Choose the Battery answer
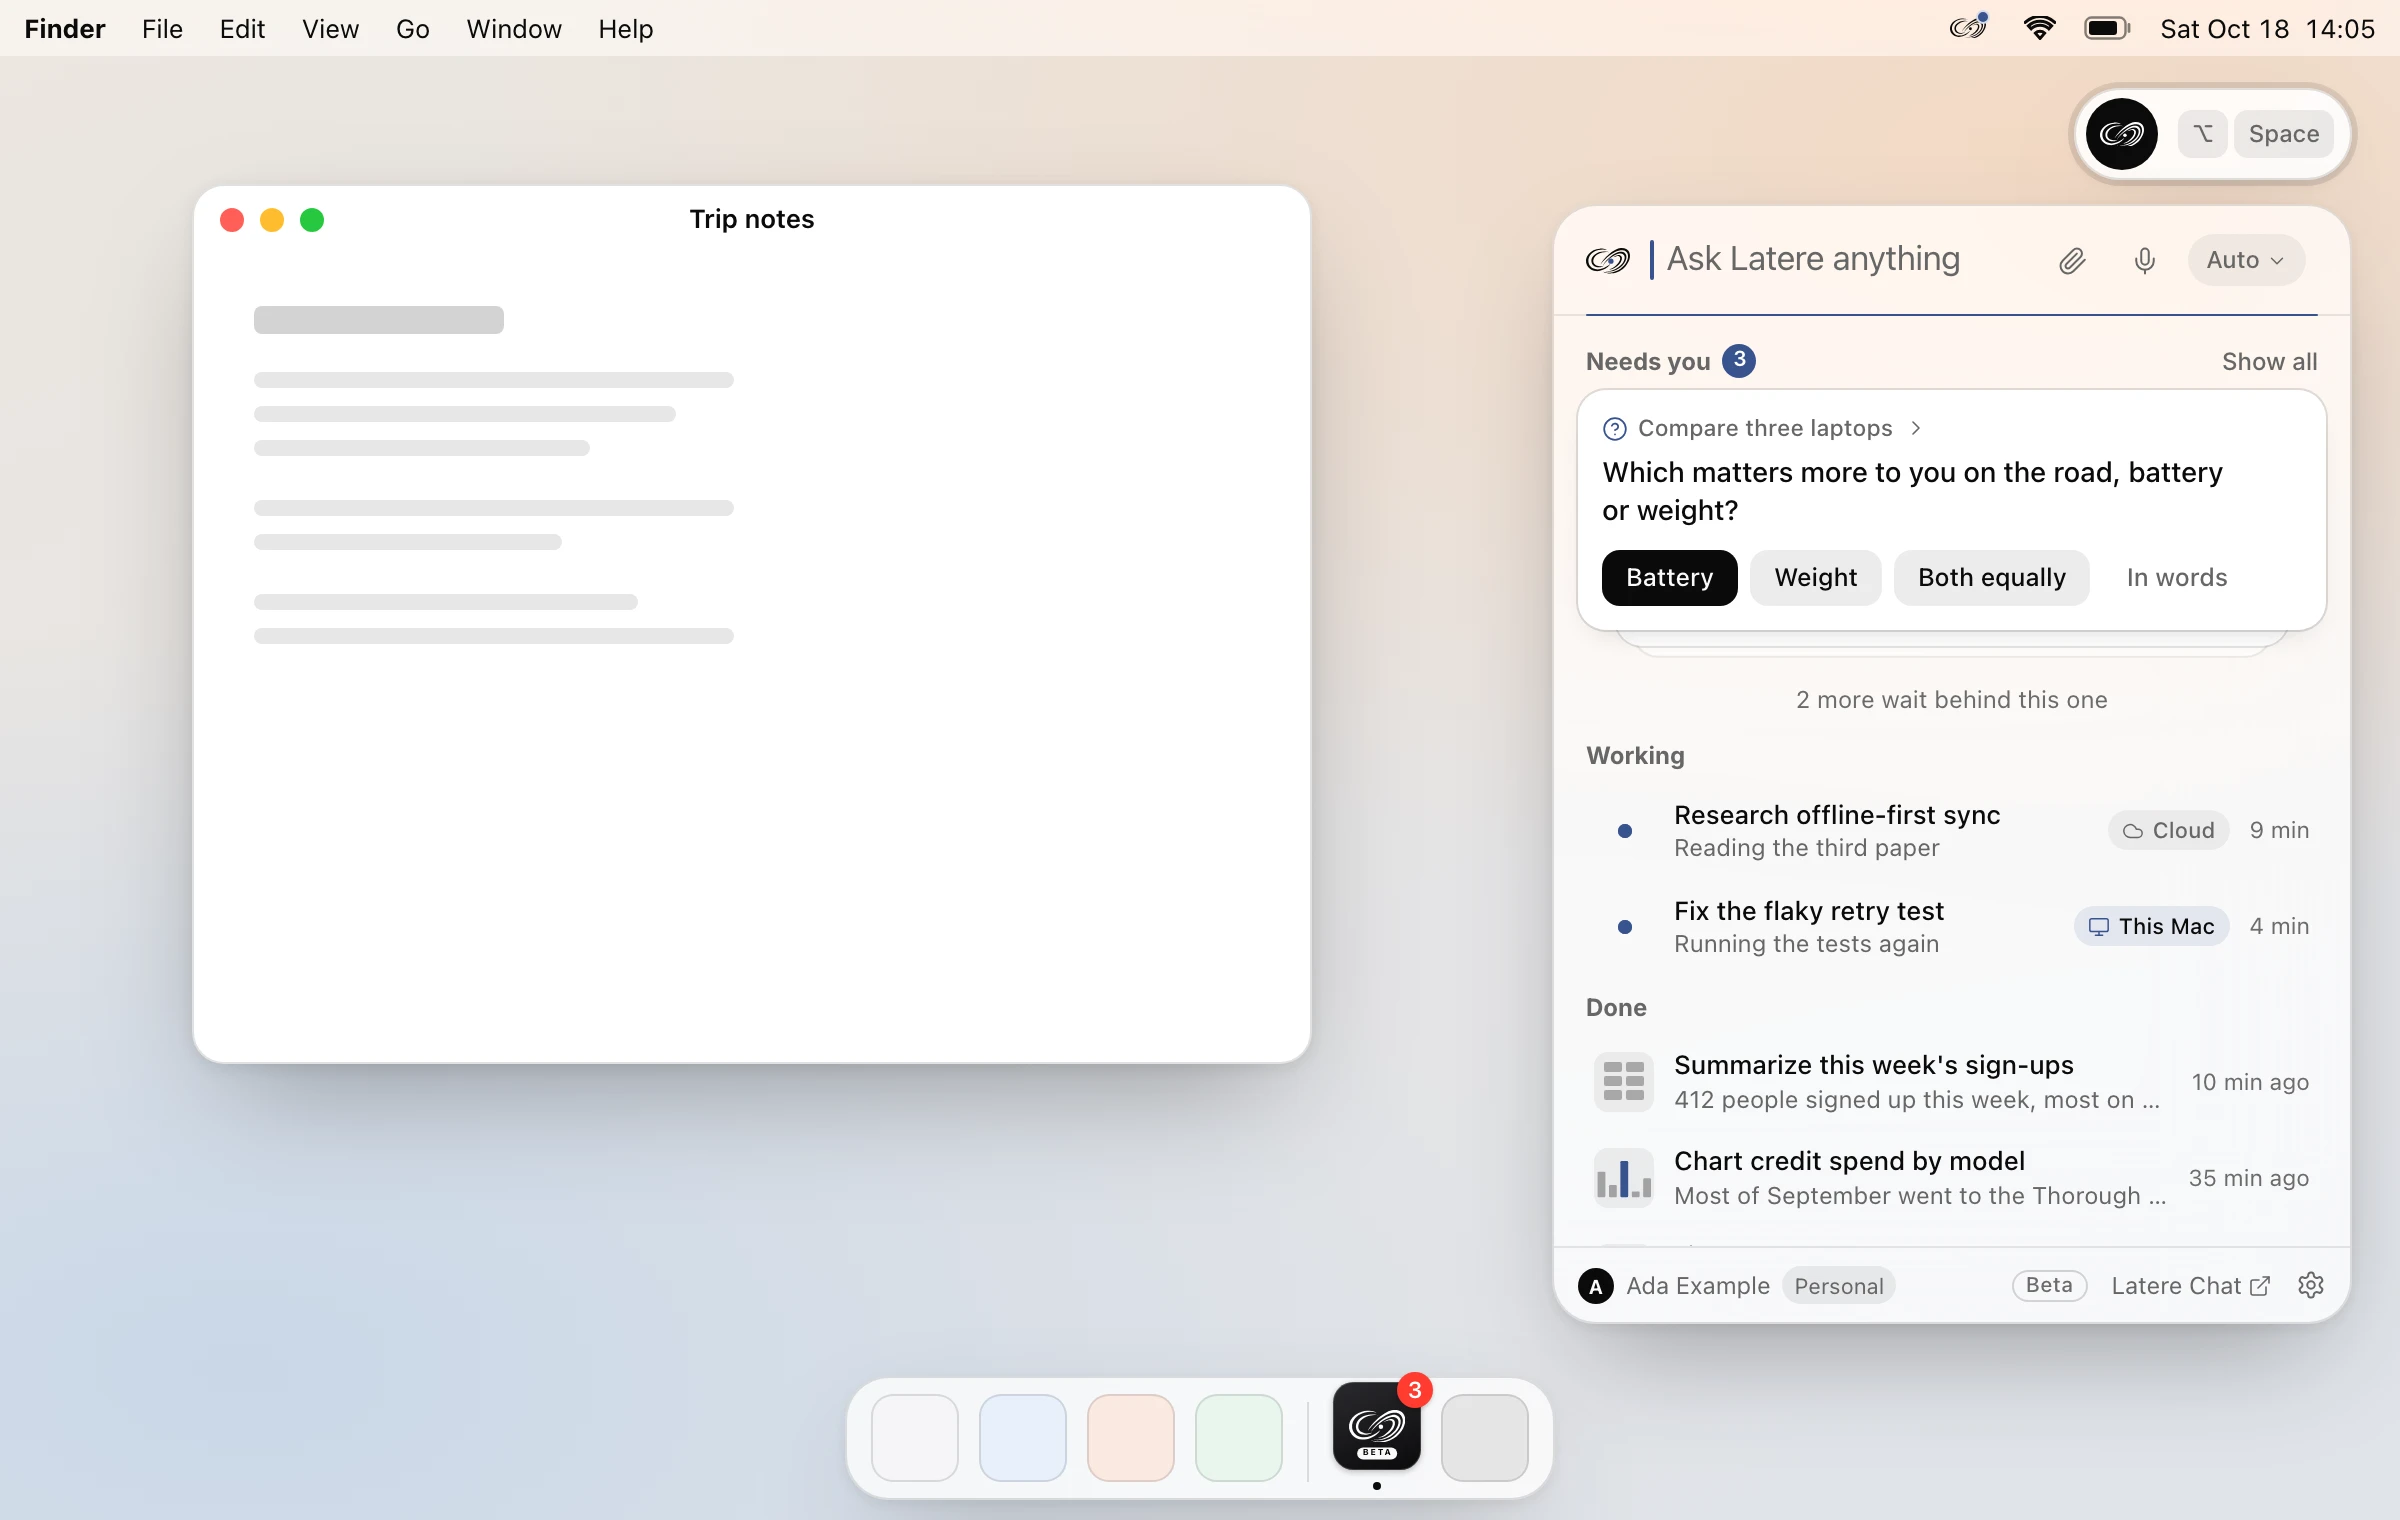The image size is (2400, 1520). (1669, 577)
